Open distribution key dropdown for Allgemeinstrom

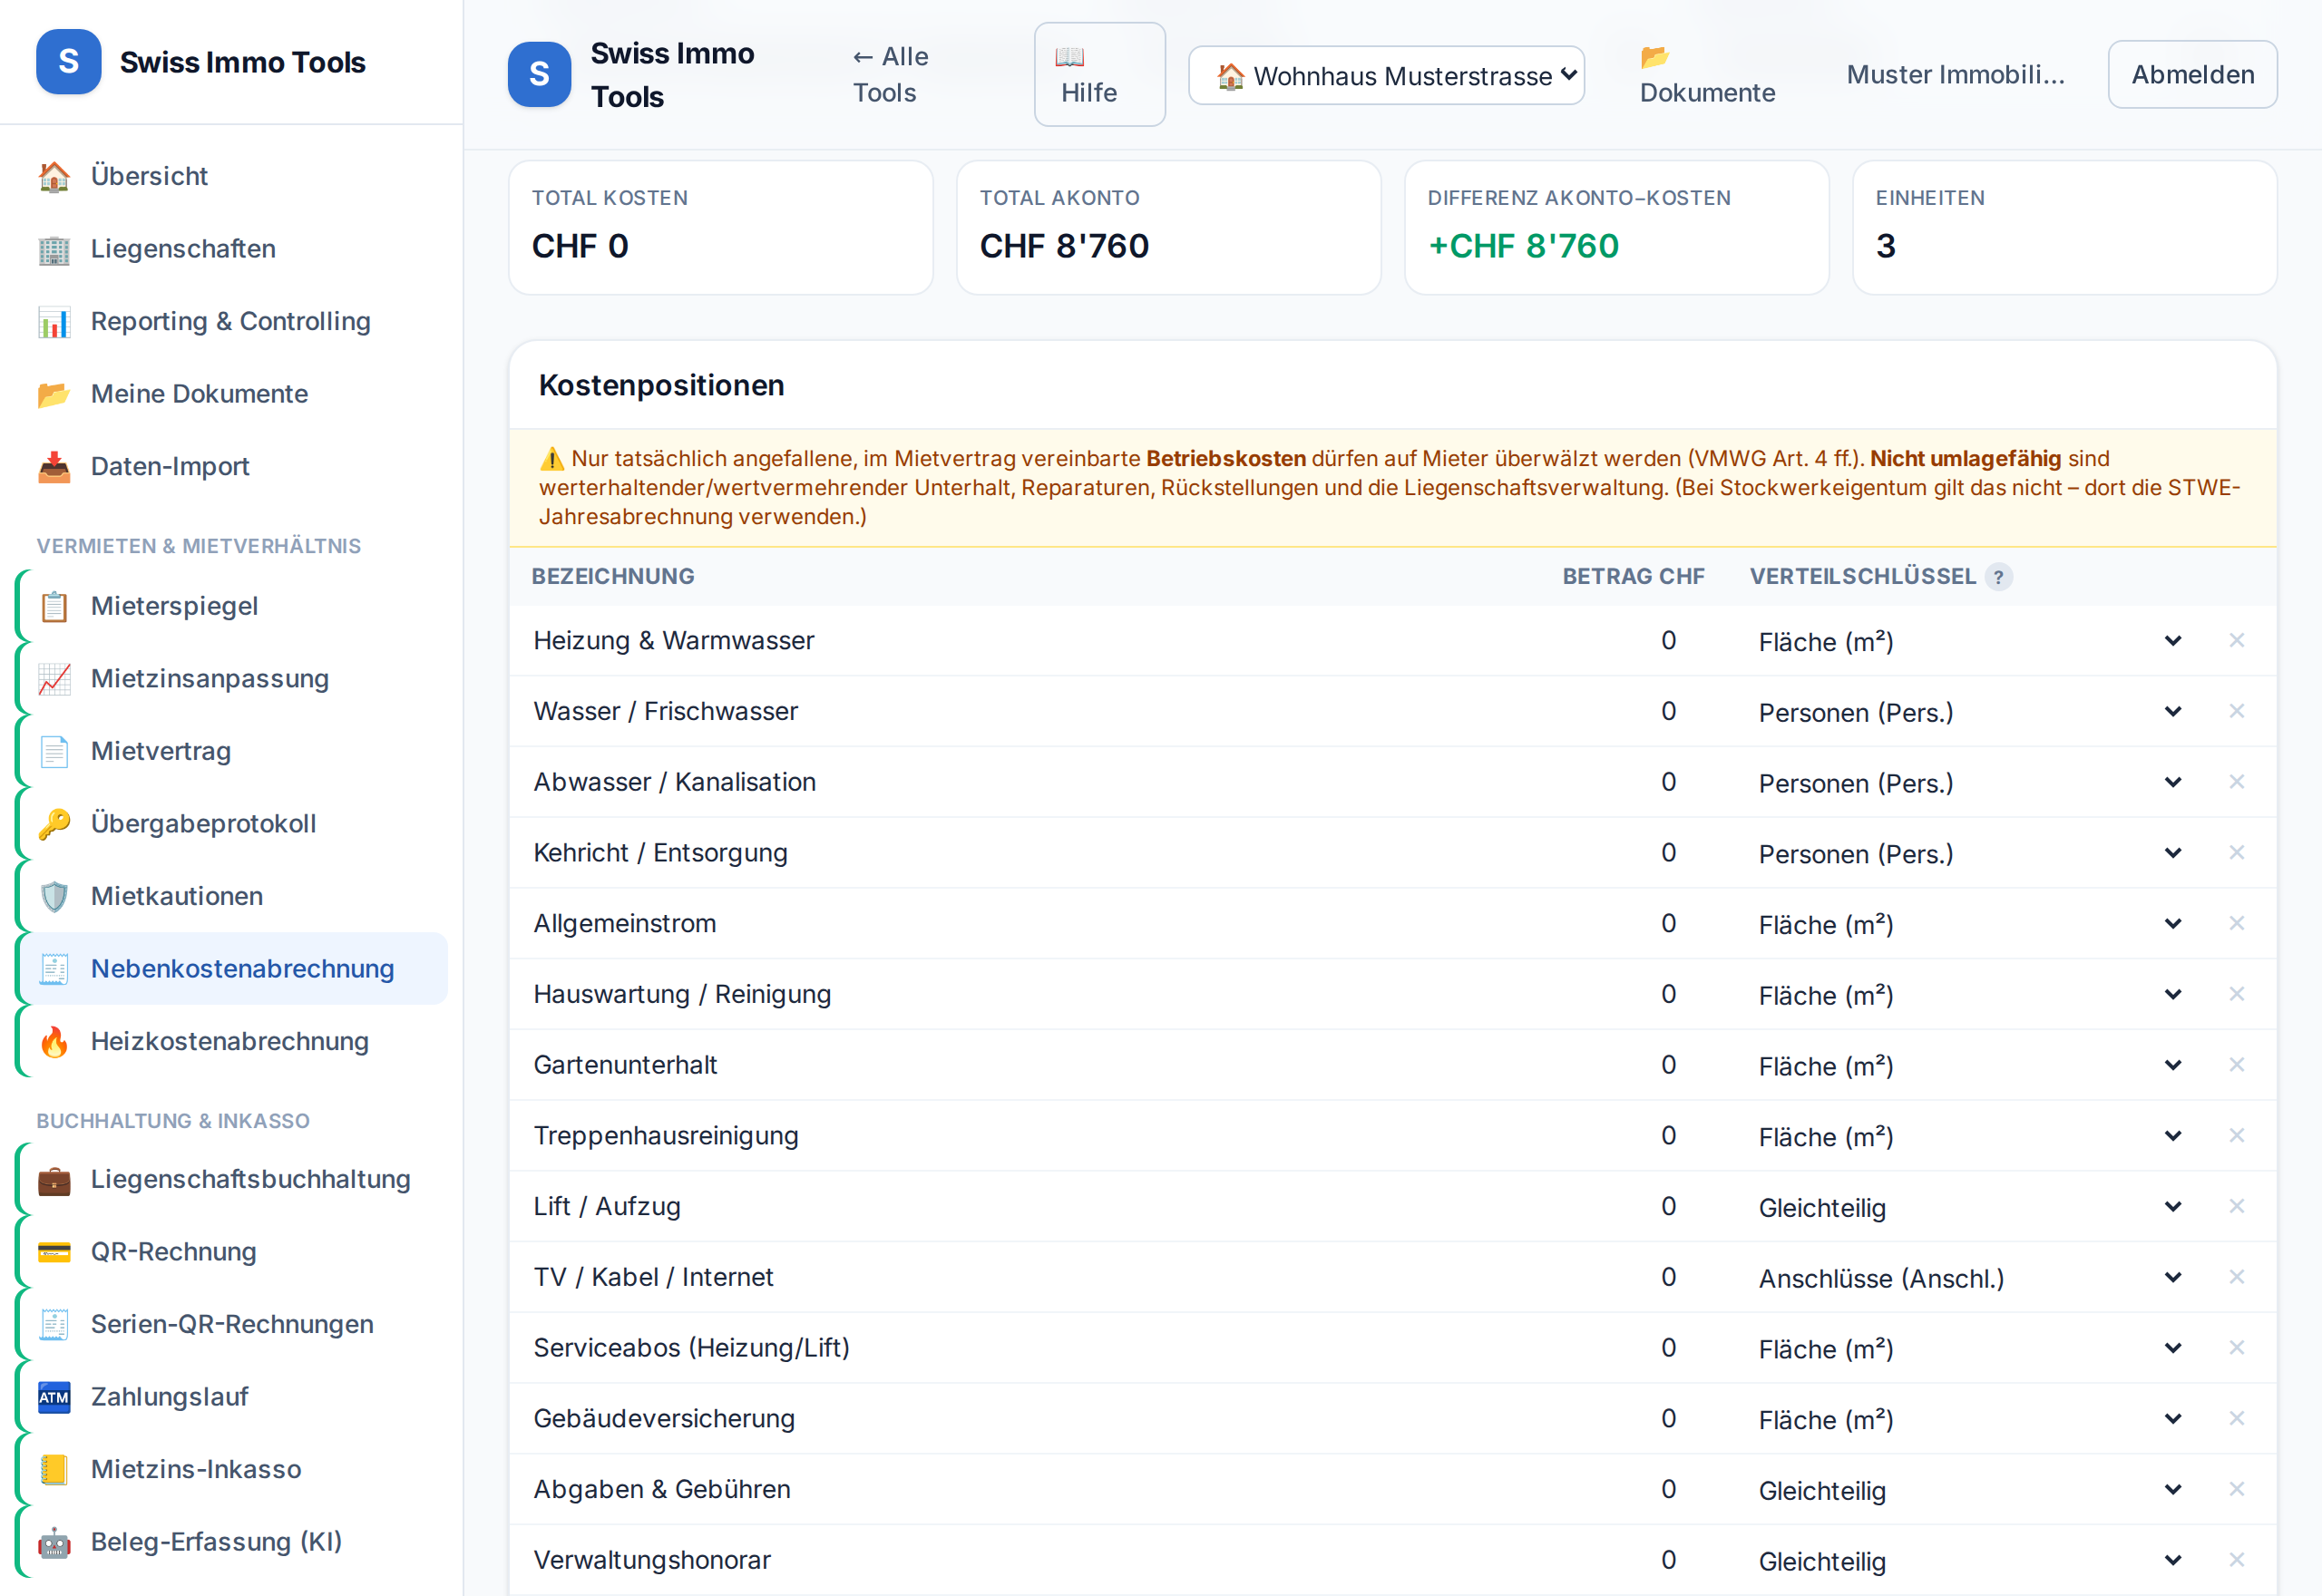coord(1970,924)
